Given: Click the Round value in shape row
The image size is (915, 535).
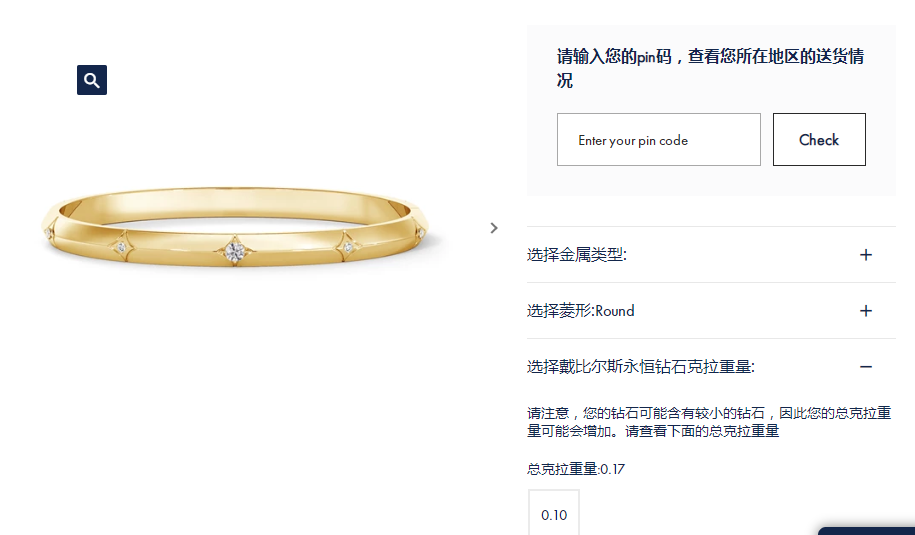Looking at the screenshot, I should 614,311.
